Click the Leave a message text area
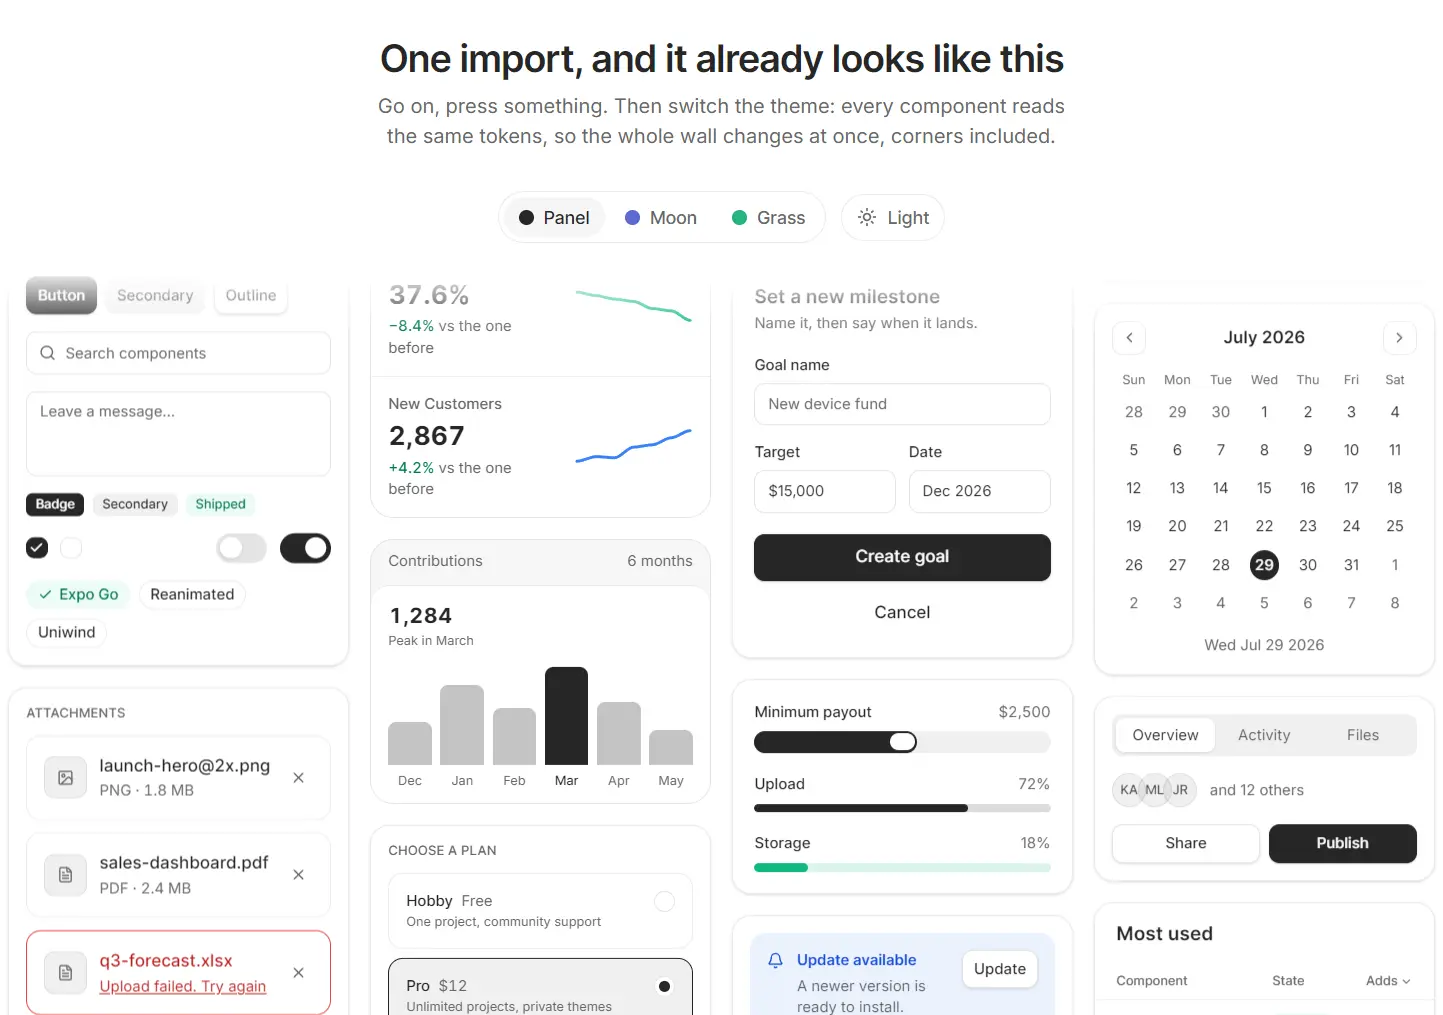This screenshot has height=1015, width=1443. (x=178, y=434)
